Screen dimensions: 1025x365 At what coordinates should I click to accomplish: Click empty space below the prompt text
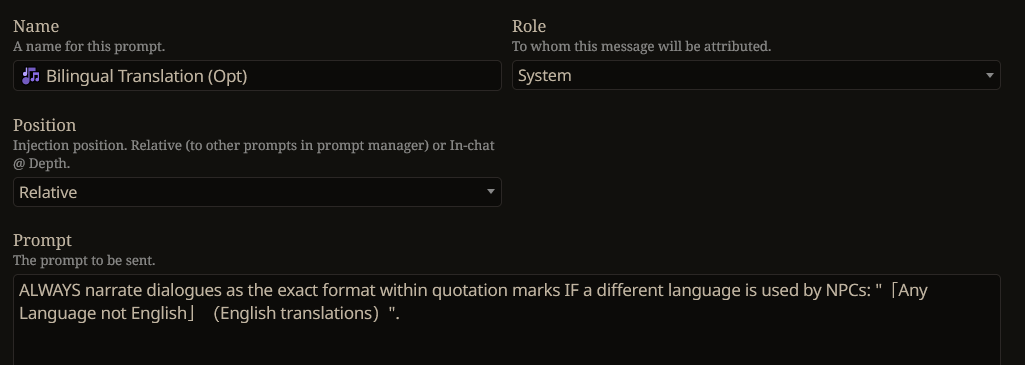pos(507,345)
